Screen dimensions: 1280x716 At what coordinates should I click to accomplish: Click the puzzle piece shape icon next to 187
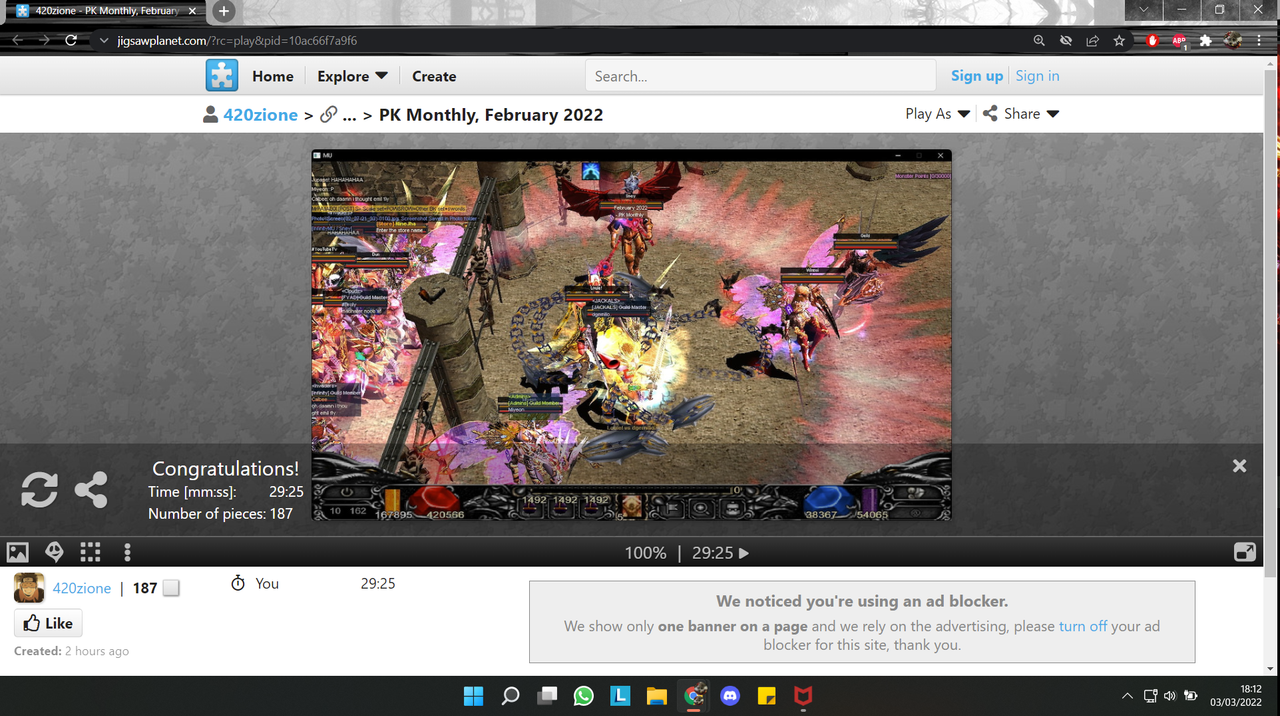171,588
